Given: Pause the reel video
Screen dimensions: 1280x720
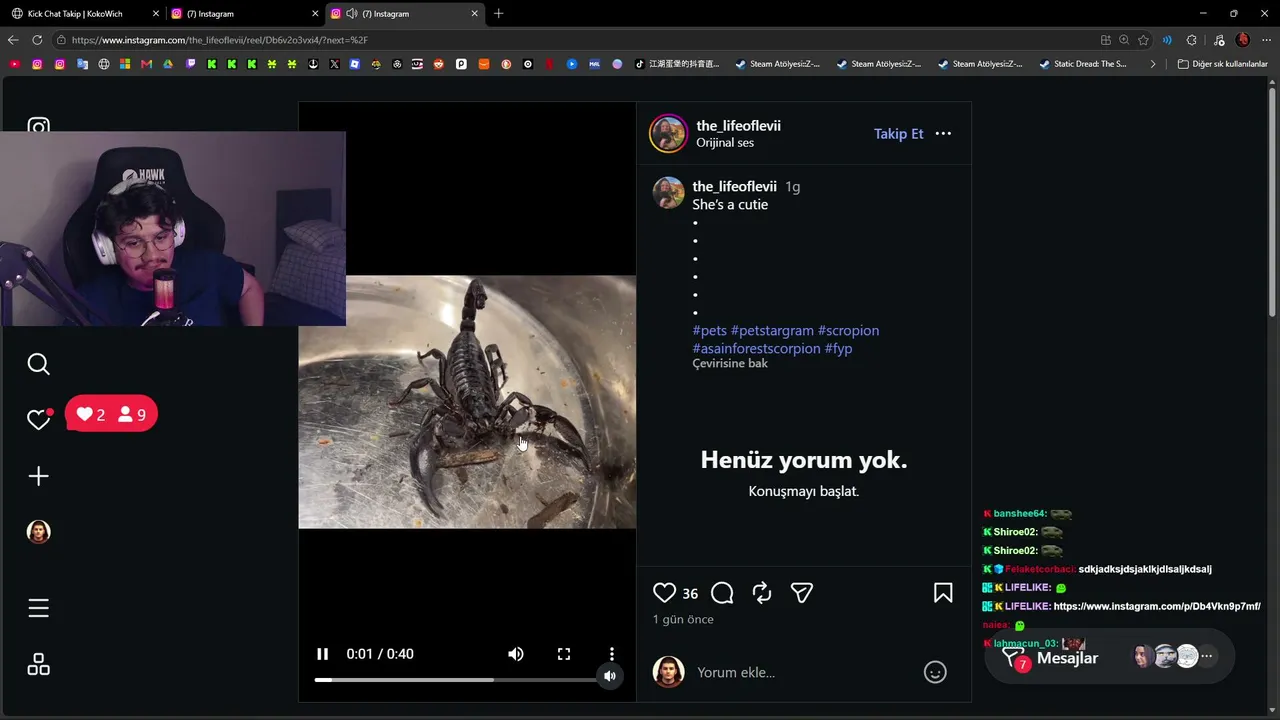Looking at the screenshot, I should [x=322, y=654].
